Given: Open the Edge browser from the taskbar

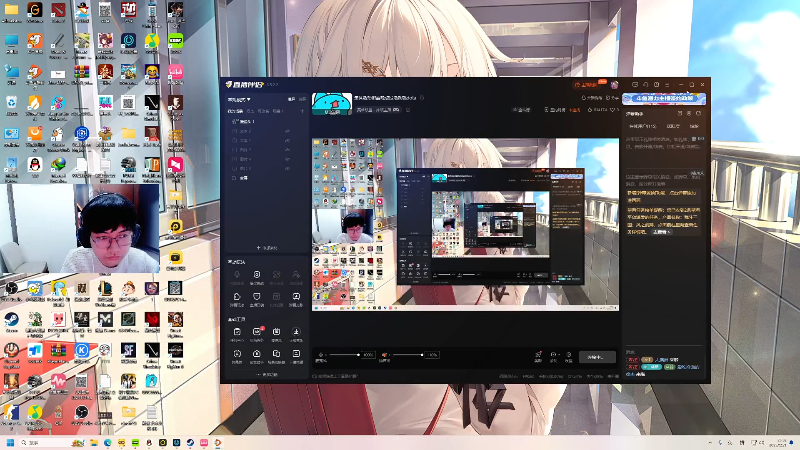Looking at the screenshot, I should pyautogui.click(x=108, y=442).
